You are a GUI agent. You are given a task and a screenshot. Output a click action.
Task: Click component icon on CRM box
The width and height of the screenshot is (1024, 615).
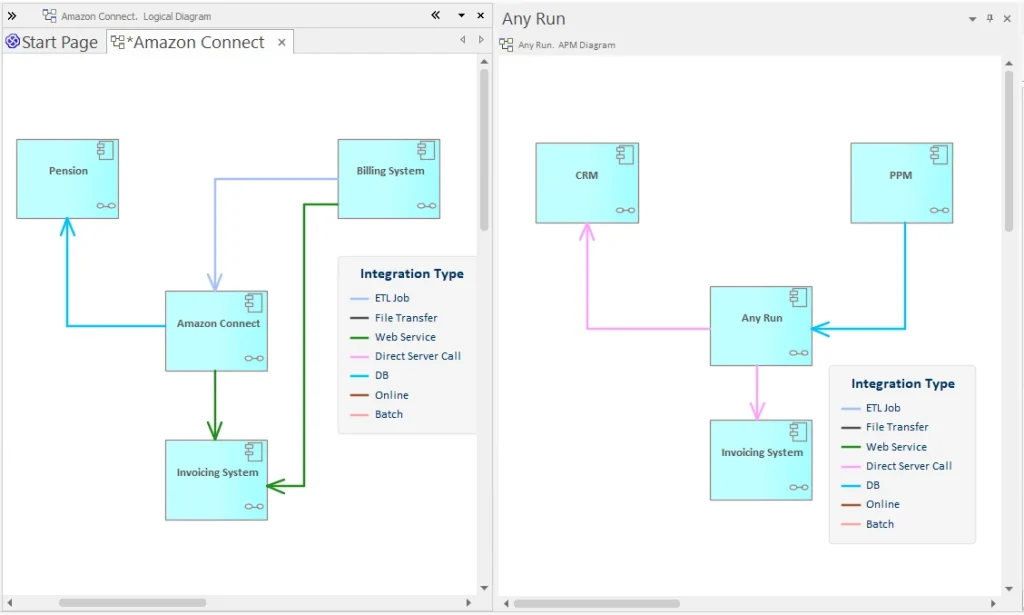625,155
